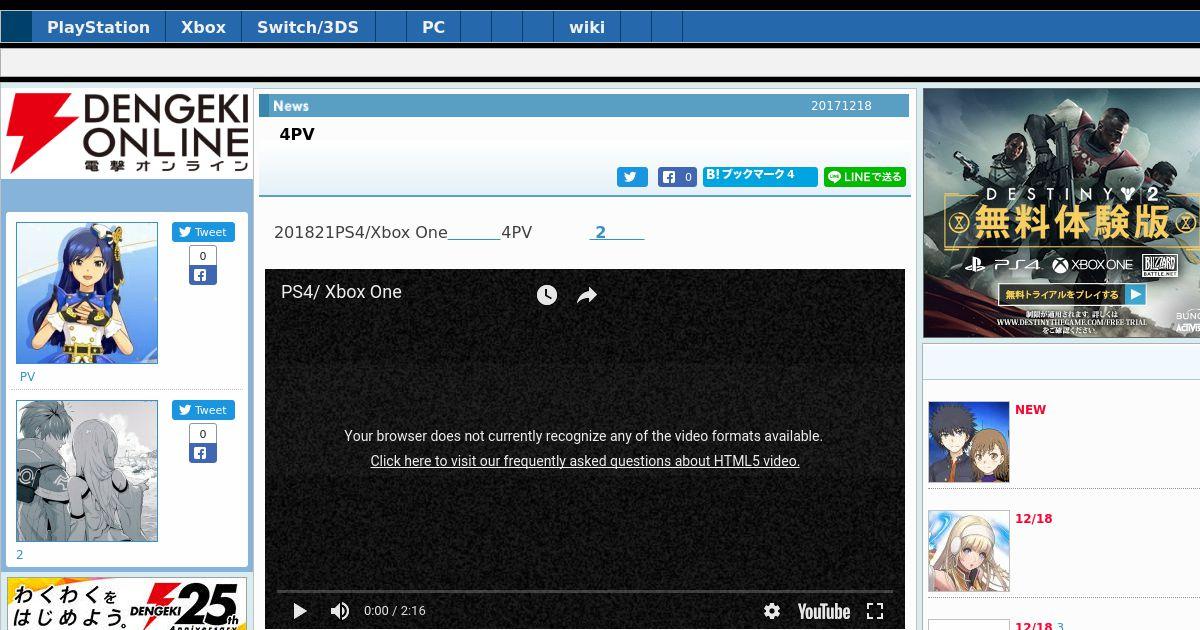This screenshot has height=630, width=1200.
Task: Open the Destiny 2 free trial ad
Action: pyautogui.click(x=1061, y=213)
